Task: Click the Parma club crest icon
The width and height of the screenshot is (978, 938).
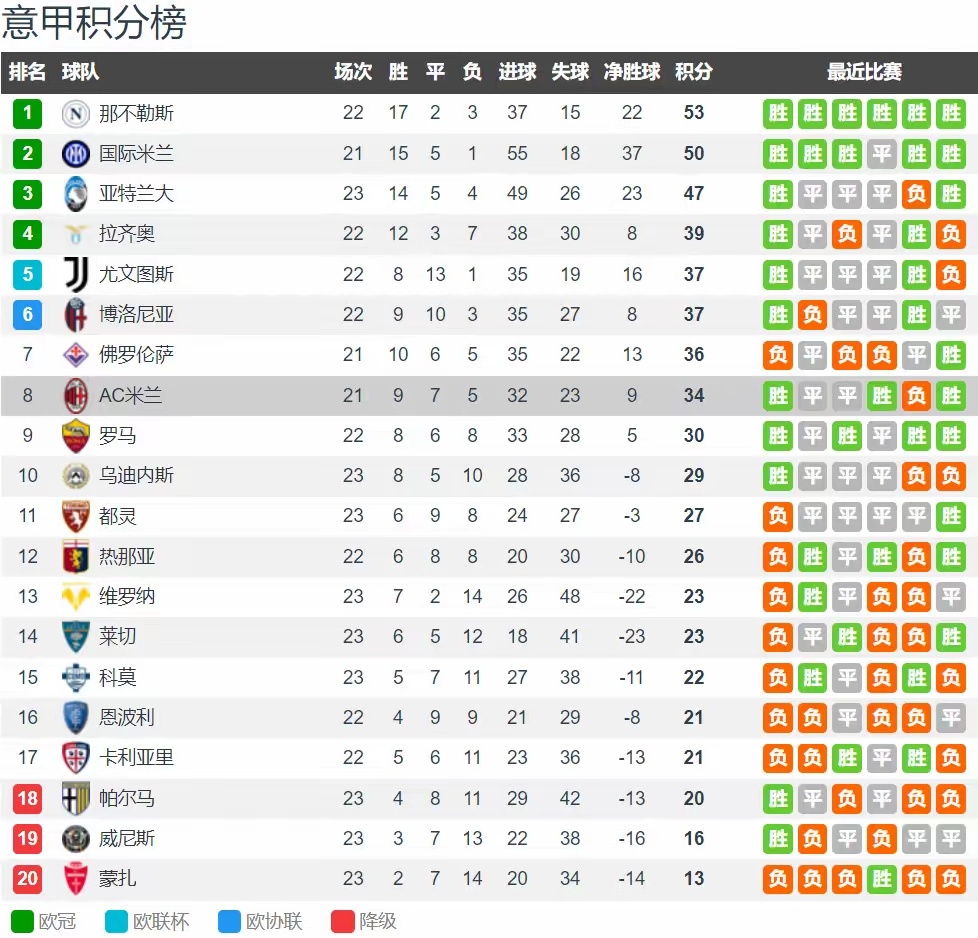Action: pyautogui.click(x=76, y=798)
